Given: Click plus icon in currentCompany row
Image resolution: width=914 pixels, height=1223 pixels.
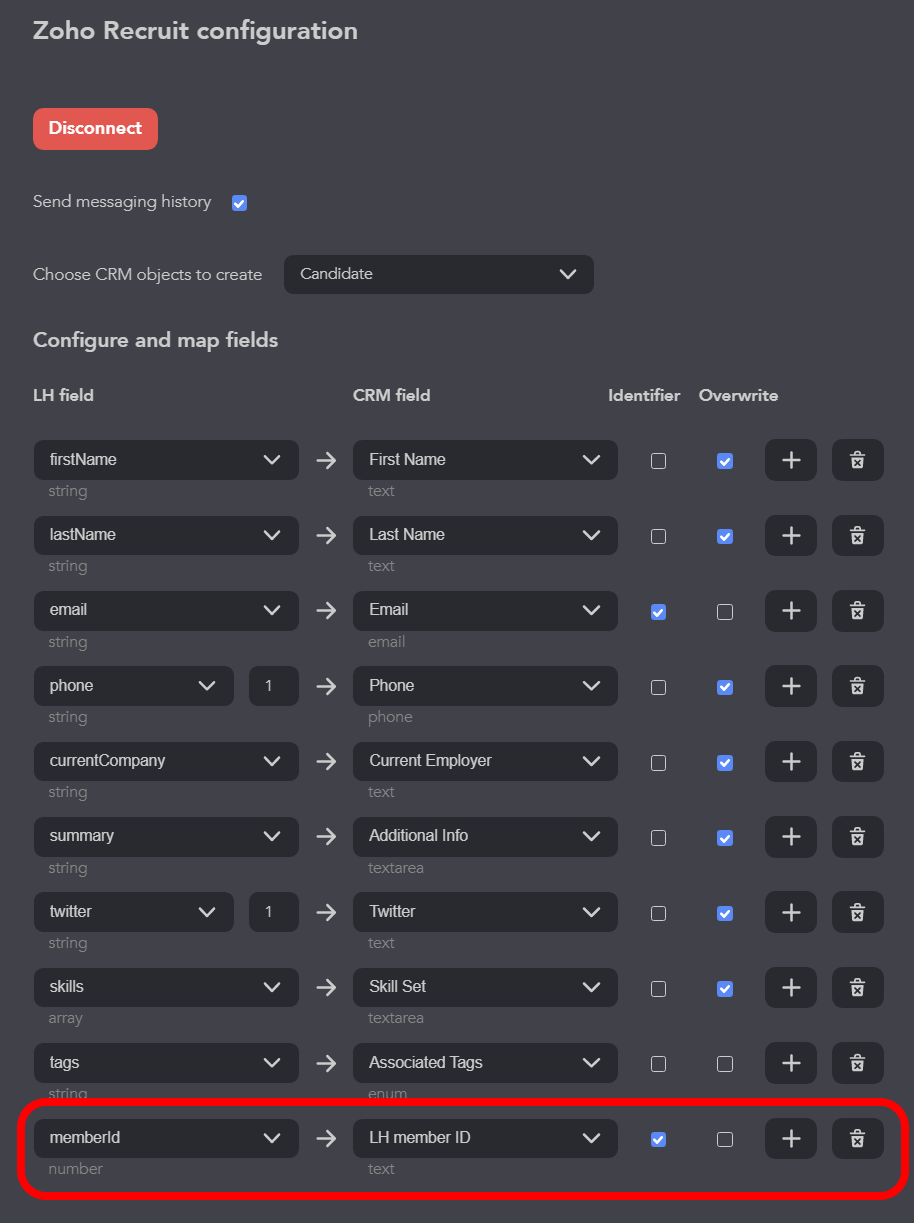Looking at the screenshot, I should [791, 761].
